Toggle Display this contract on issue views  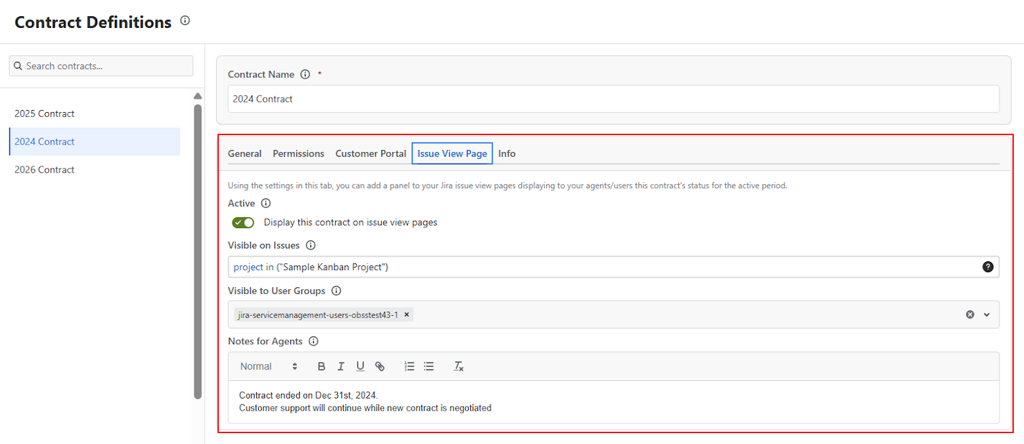tap(243, 223)
